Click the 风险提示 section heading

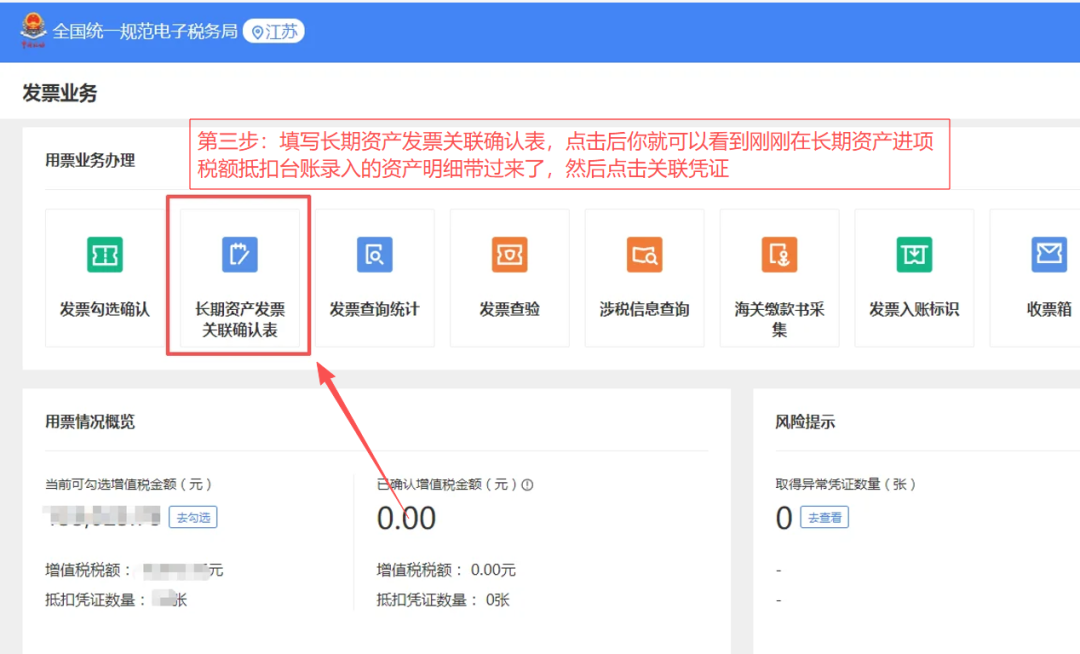(805, 421)
